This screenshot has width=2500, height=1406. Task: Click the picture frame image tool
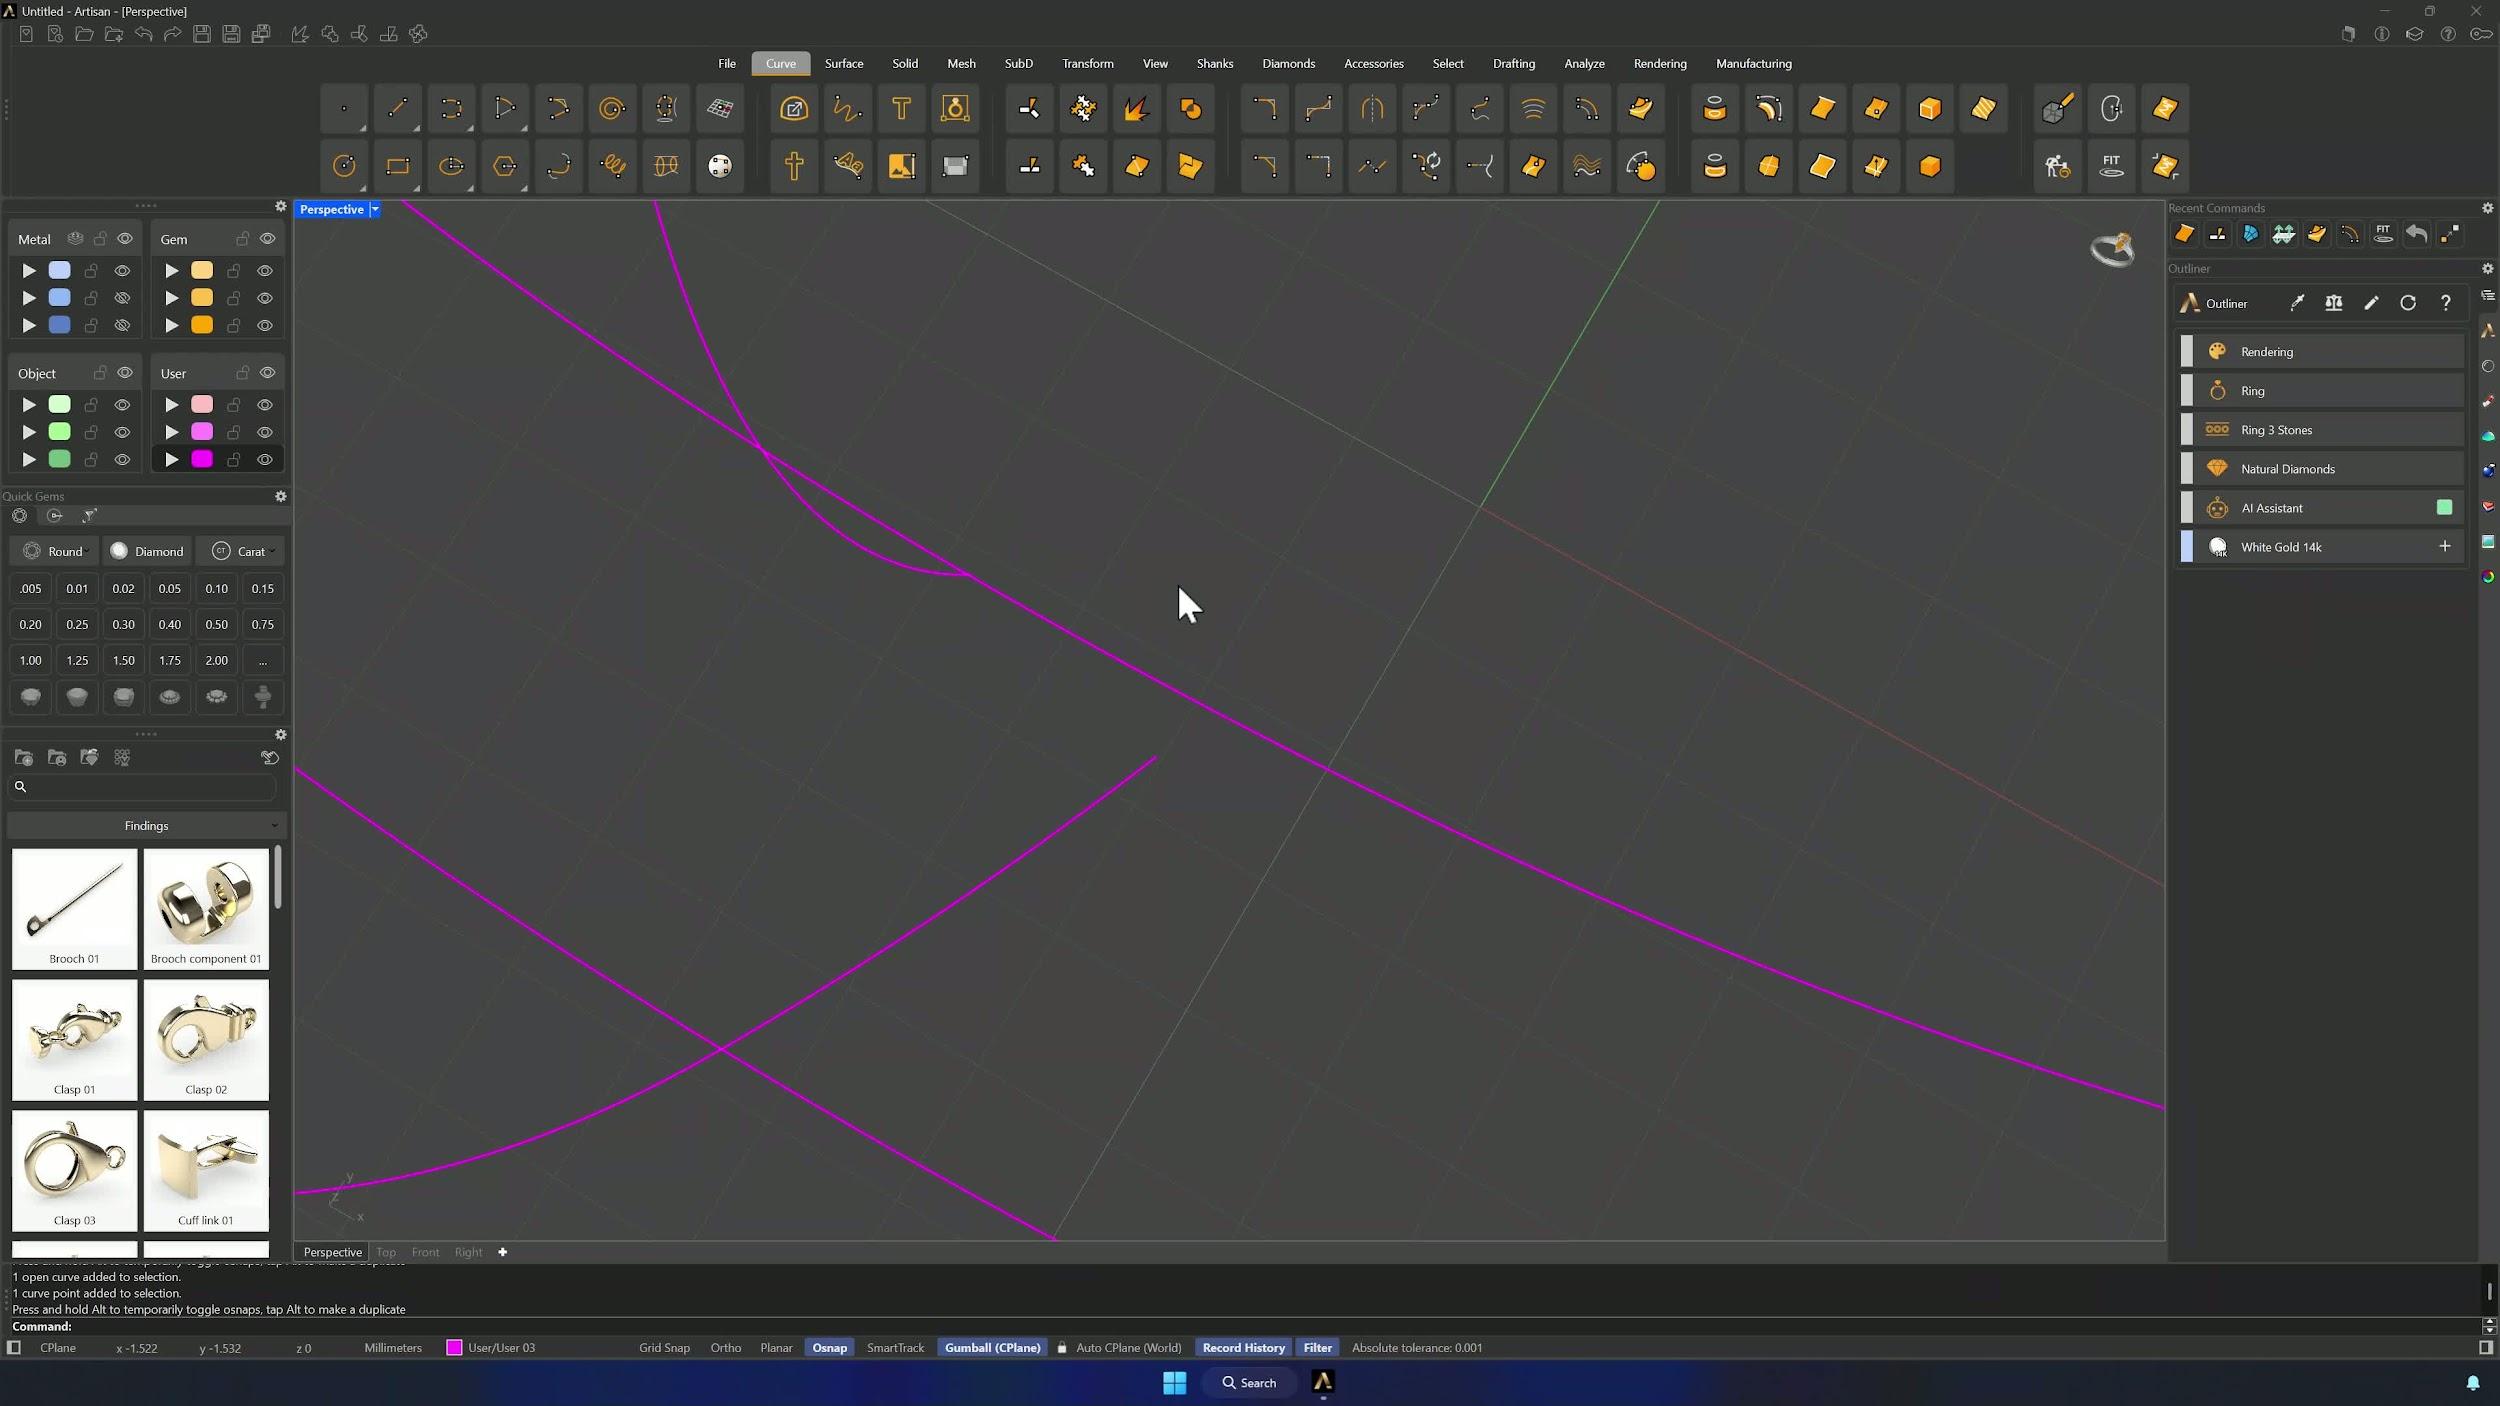901,166
